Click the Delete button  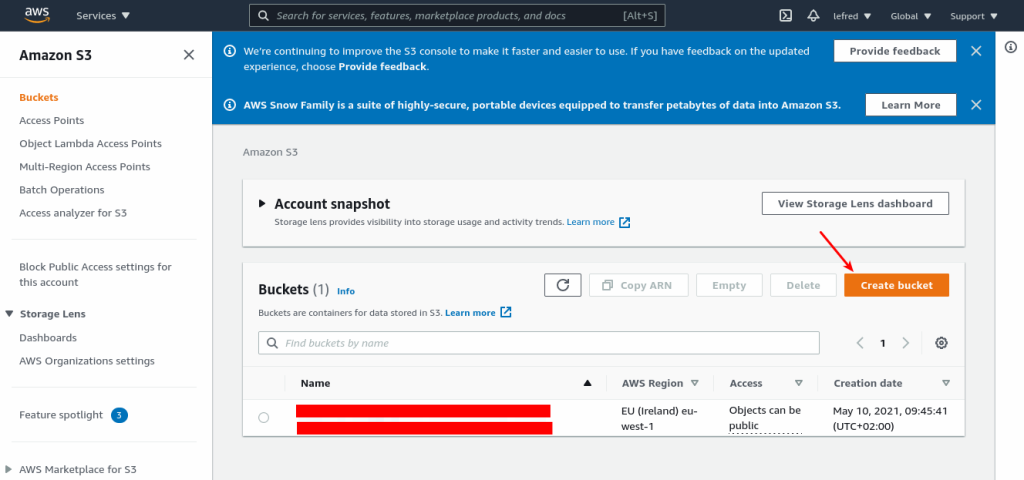[803, 285]
